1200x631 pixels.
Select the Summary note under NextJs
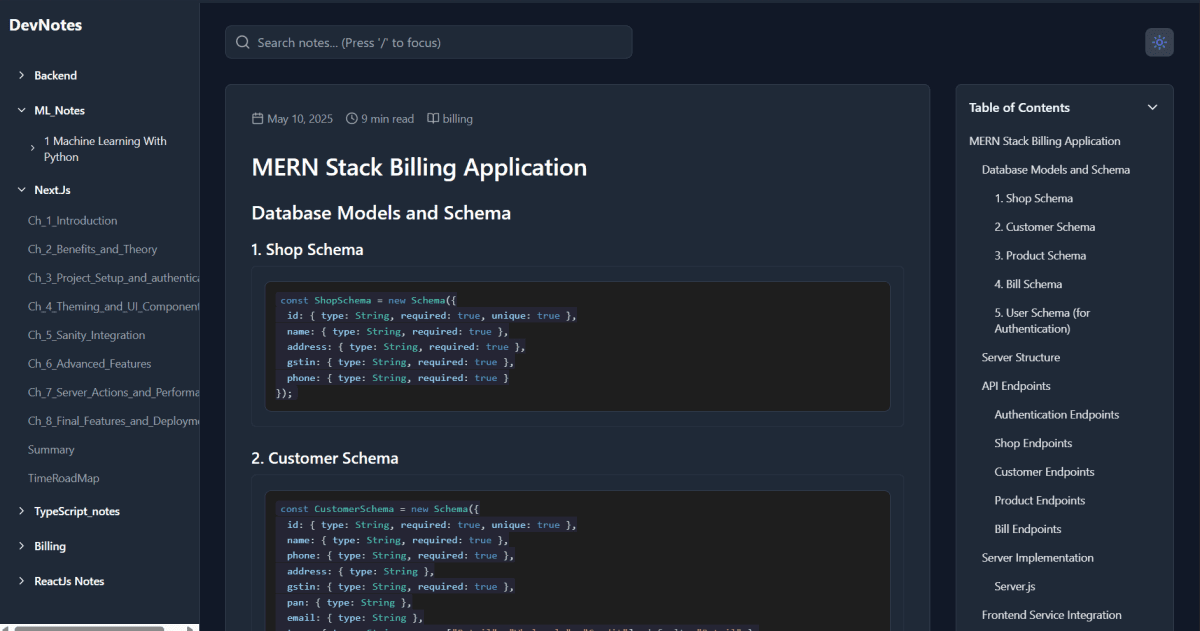(x=51, y=449)
